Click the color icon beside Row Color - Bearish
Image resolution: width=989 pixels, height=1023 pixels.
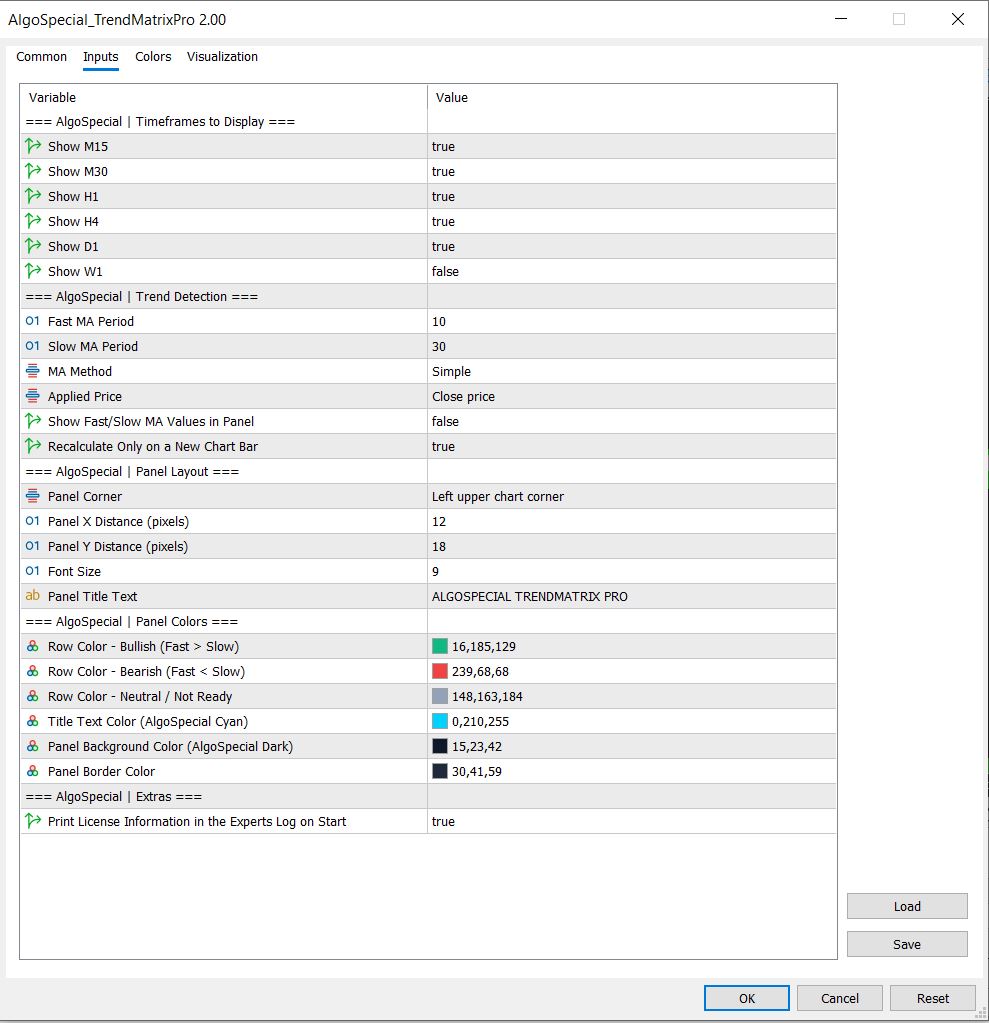pos(33,671)
